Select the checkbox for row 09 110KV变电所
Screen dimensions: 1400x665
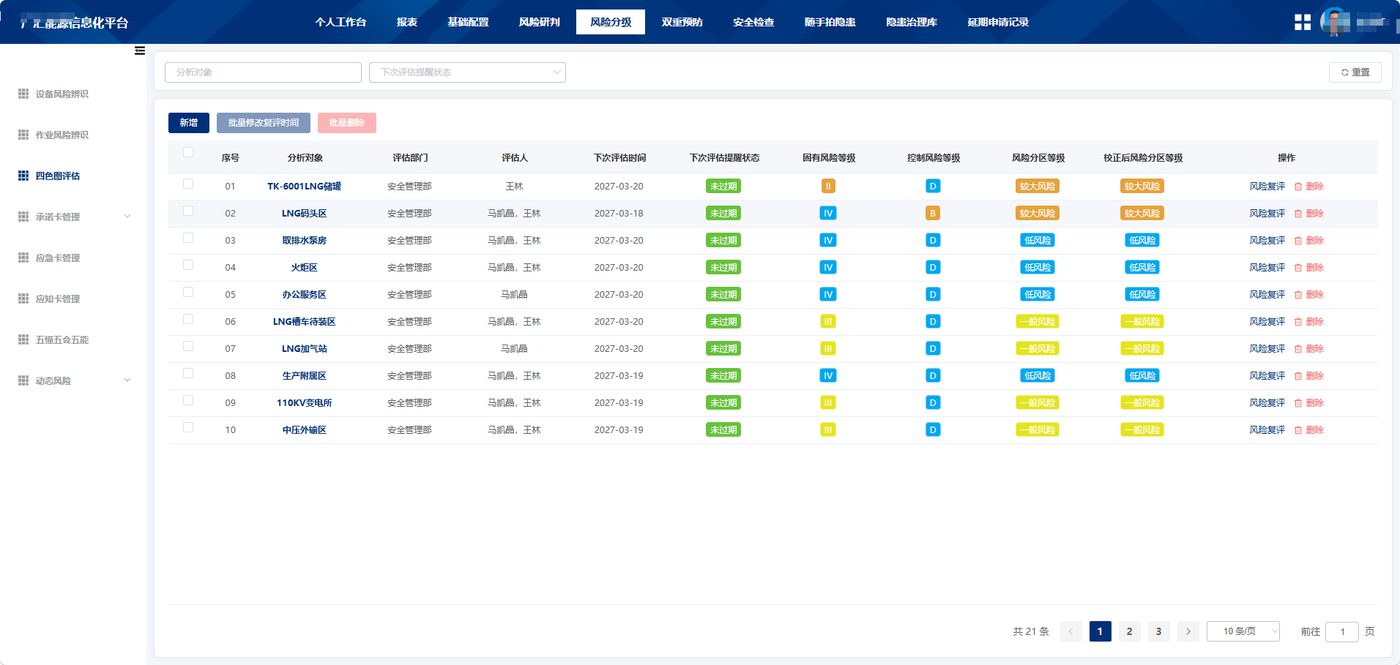tap(188, 400)
